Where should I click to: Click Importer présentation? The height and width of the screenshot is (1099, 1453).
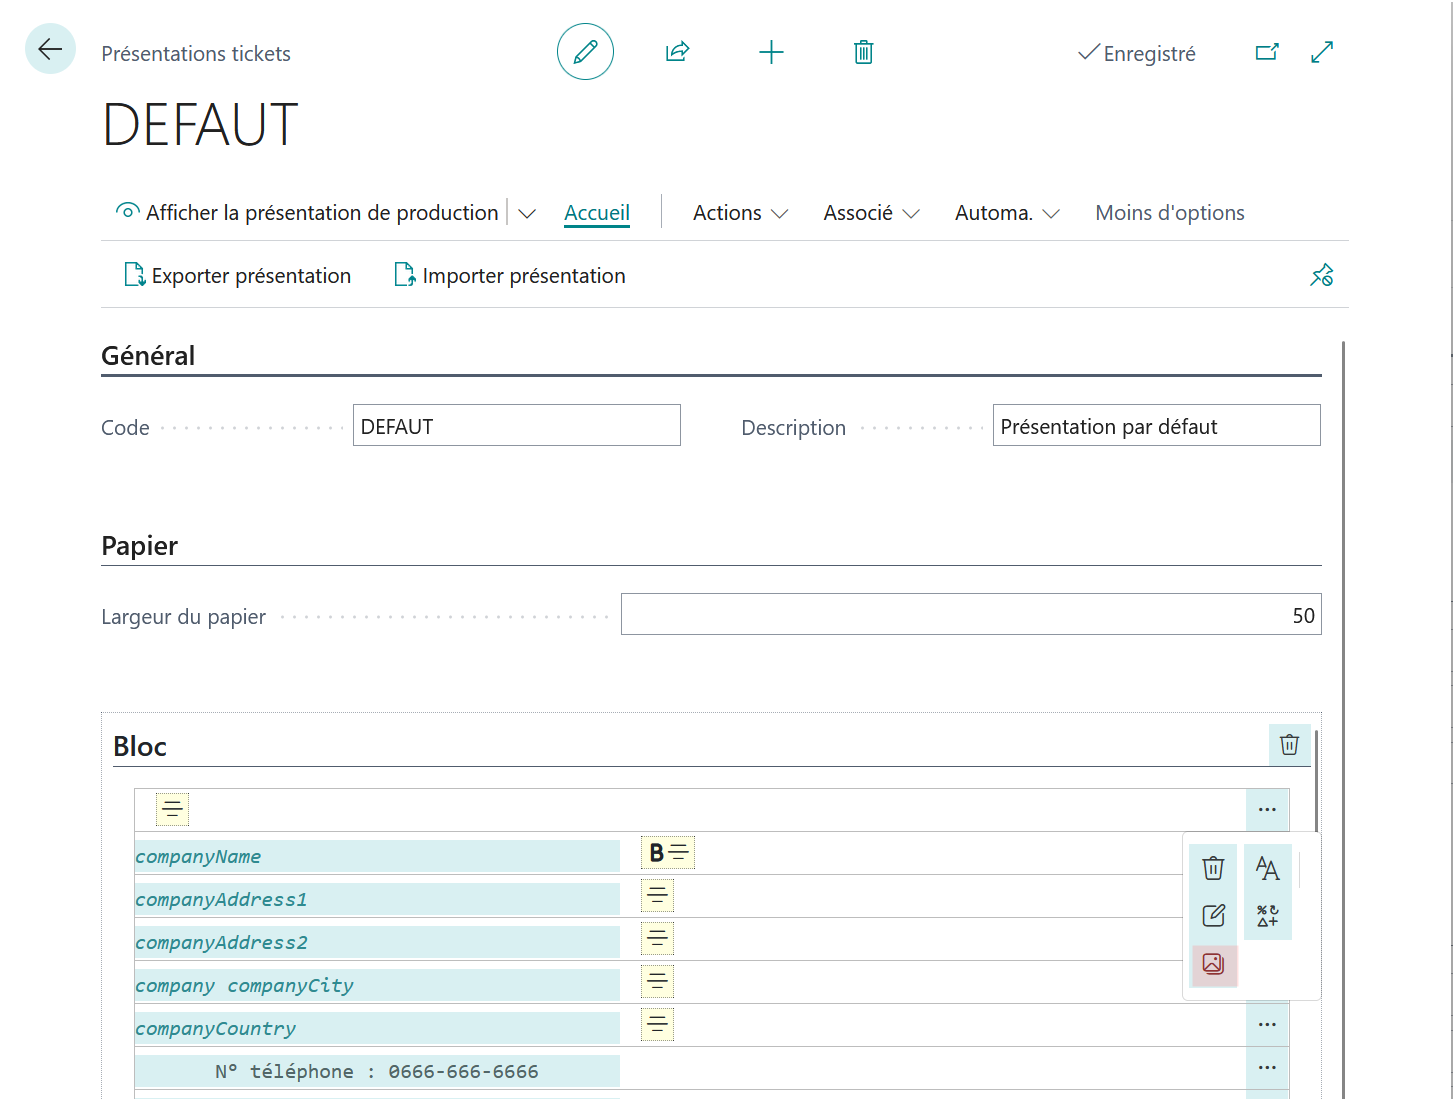pos(510,275)
